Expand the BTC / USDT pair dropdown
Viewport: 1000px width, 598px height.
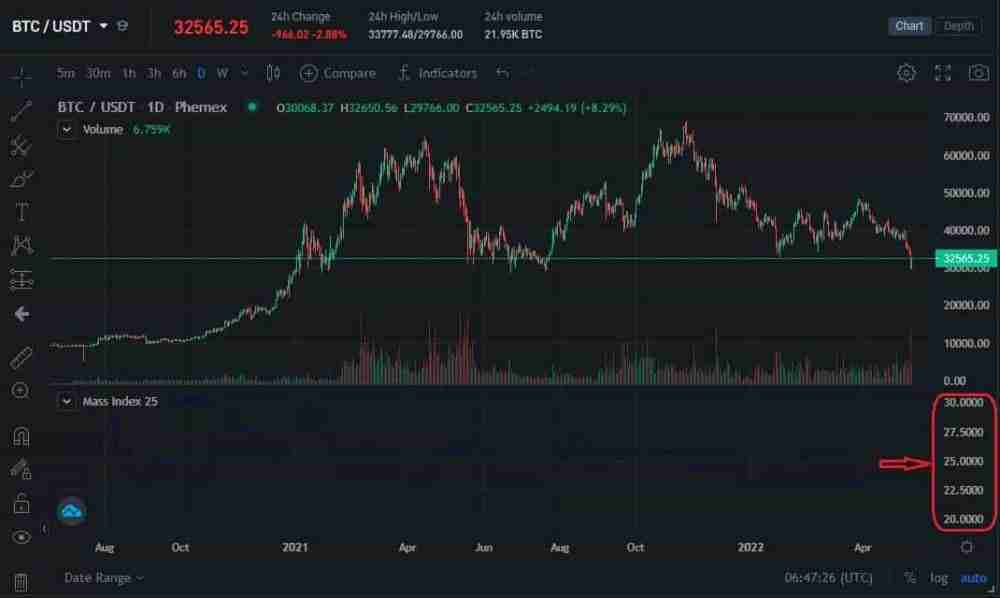103,26
